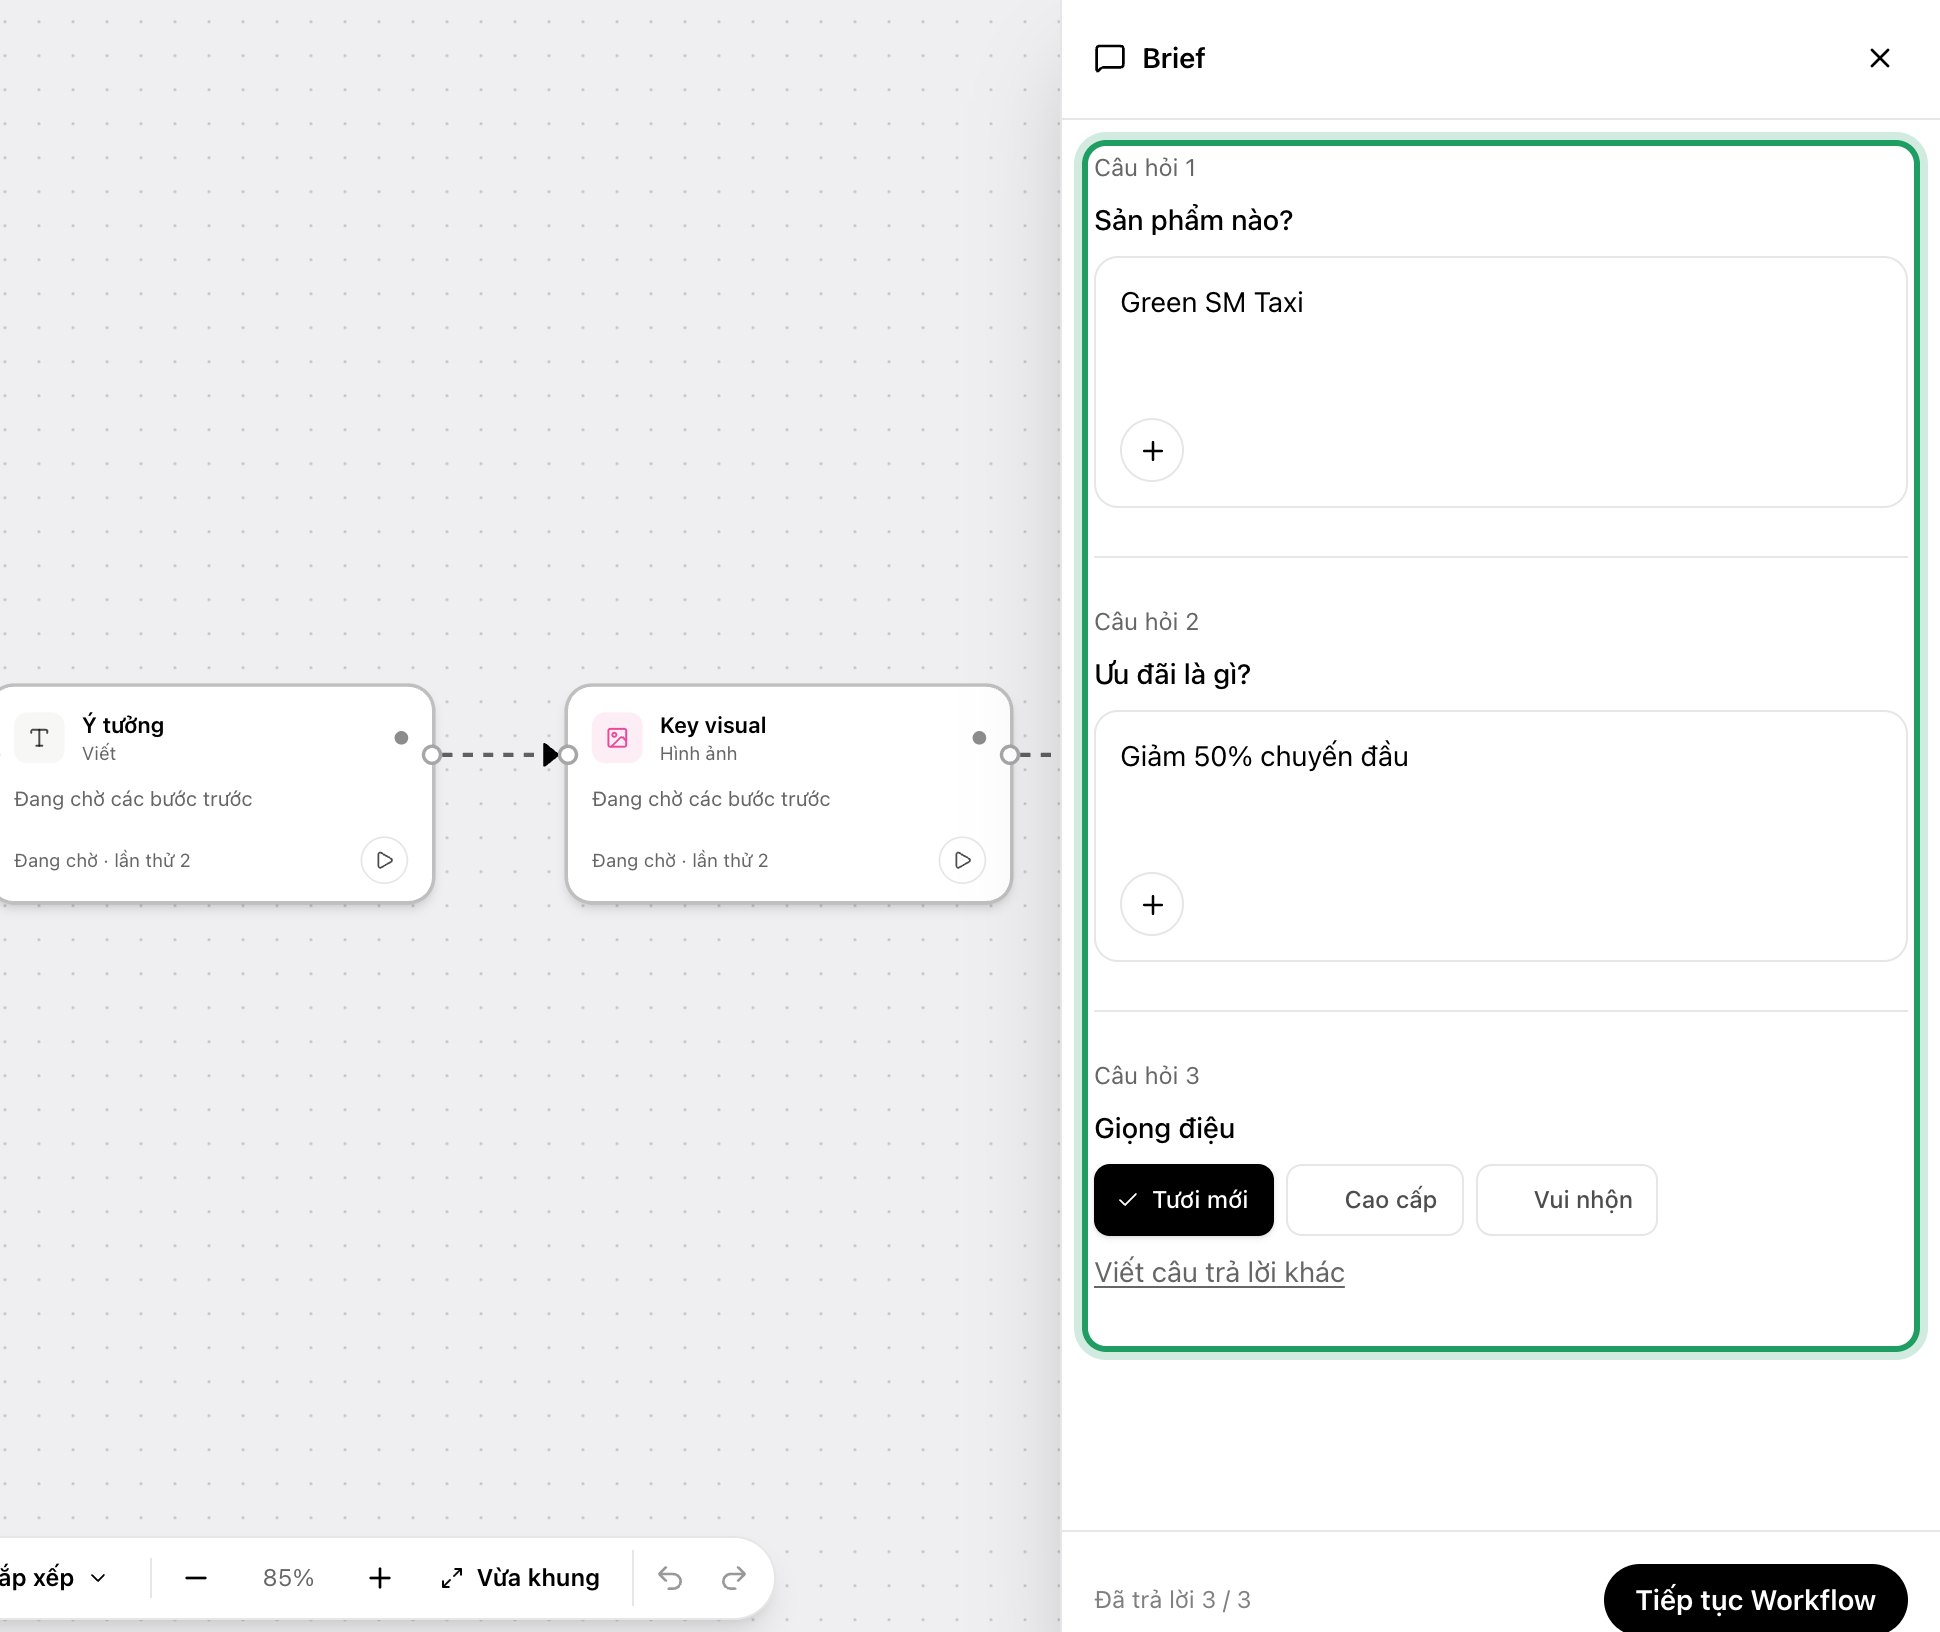Image resolution: width=1940 pixels, height=1632 pixels.
Task: Zoom out with the minus icon
Action: pyautogui.click(x=196, y=1578)
